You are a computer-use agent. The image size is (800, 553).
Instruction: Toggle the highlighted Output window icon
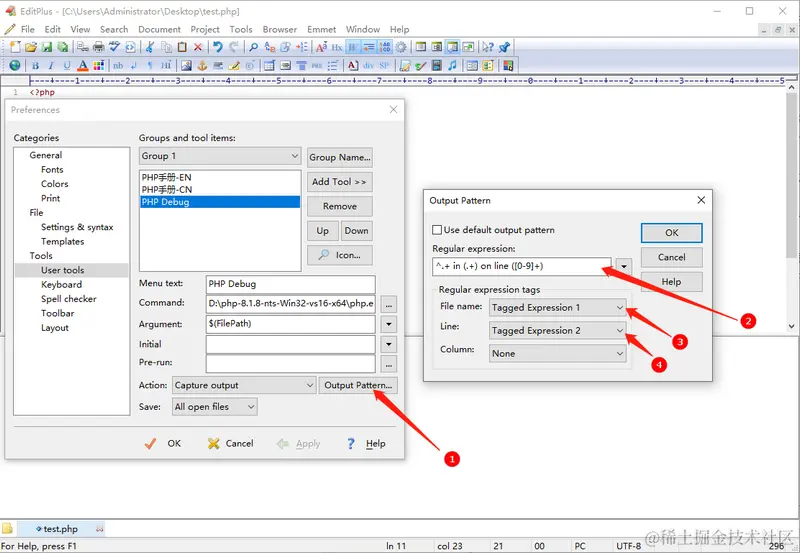[x=452, y=47]
